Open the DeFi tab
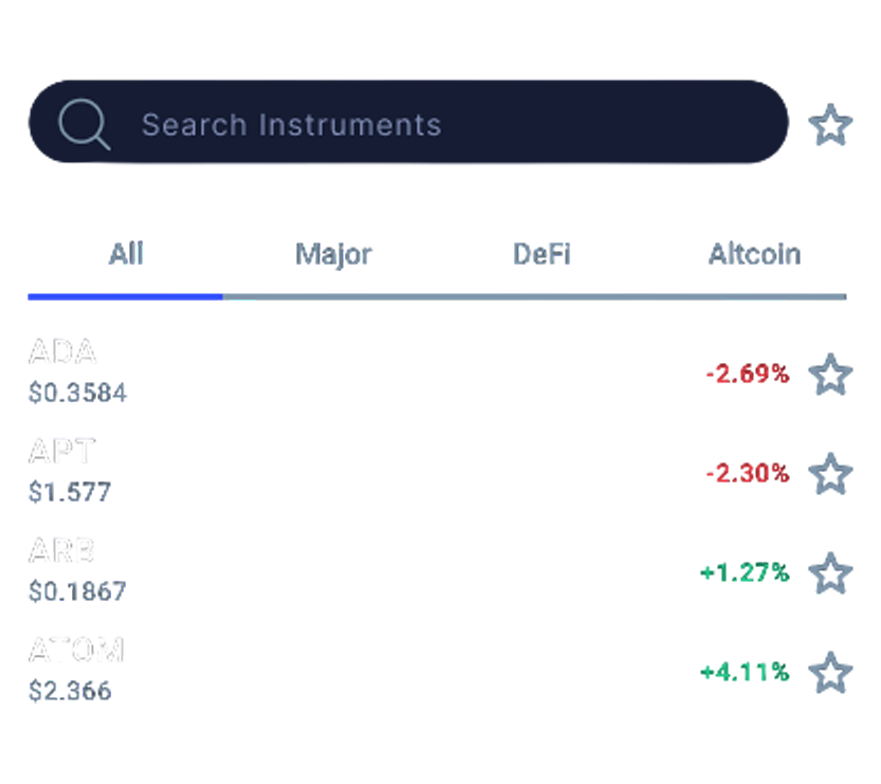The height and width of the screenshot is (784, 881). click(x=541, y=257)
